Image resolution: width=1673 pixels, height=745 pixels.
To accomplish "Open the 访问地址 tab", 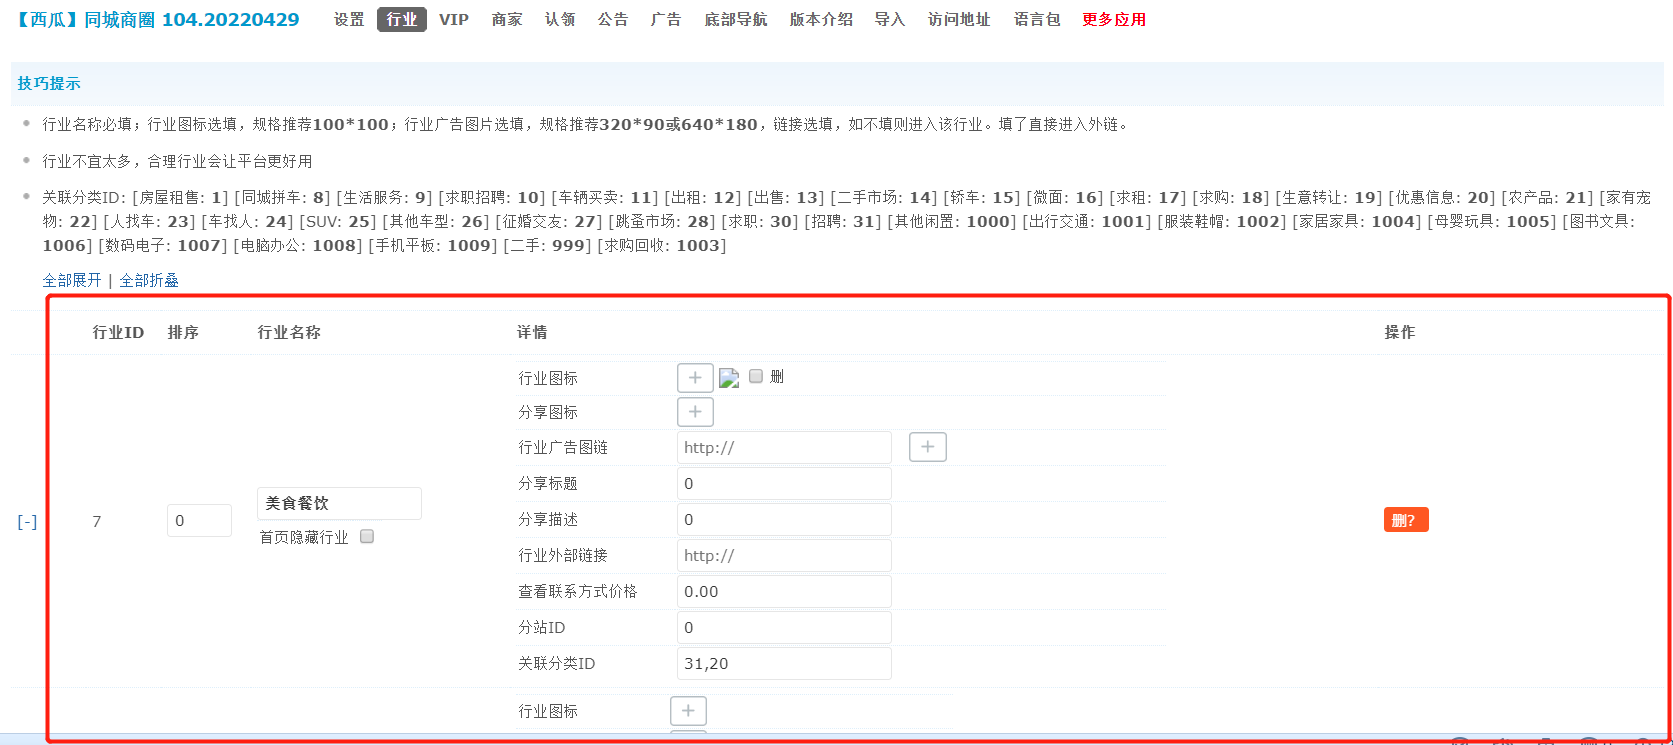I will (x=959, y=19).
